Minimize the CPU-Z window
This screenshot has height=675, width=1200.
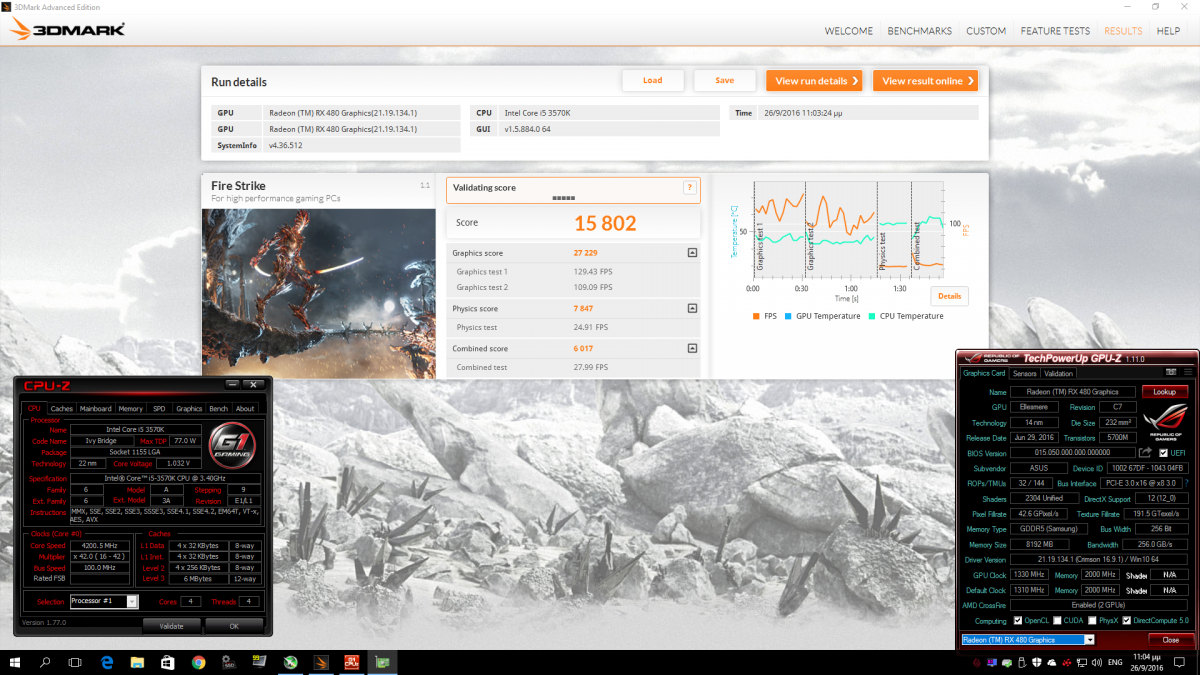click(233, 383)
